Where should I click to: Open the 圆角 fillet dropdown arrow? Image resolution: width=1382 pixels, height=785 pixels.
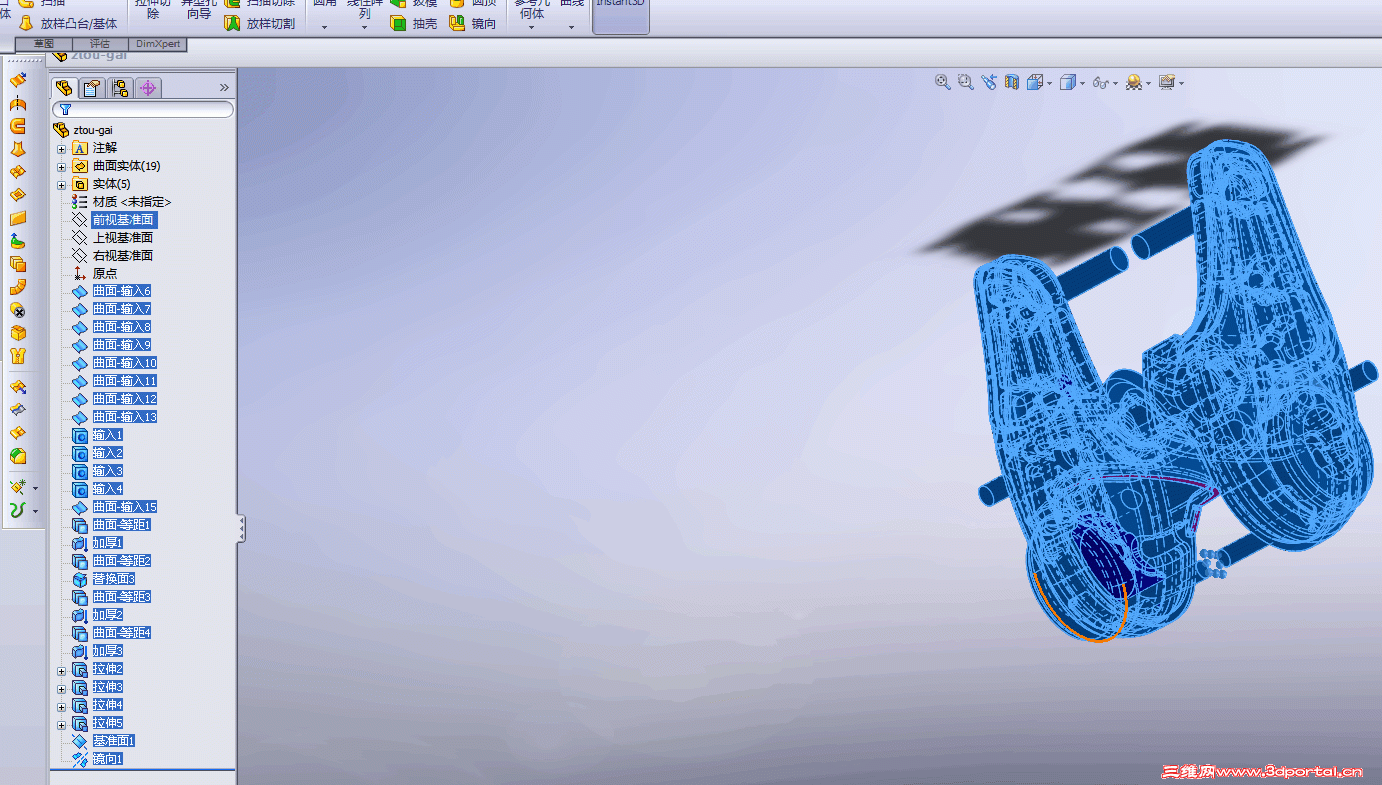(x=324, y=27)
